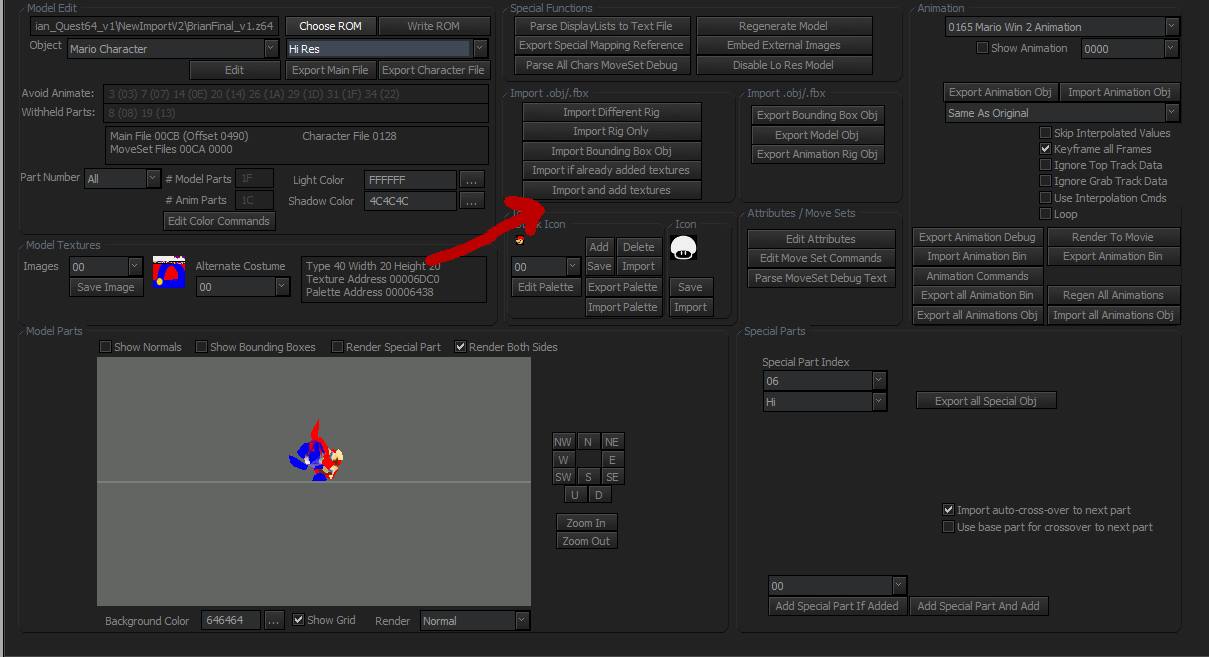Click the Regenerate Model button
Viewport: 1209px width, 657px height.
(784, 26)
